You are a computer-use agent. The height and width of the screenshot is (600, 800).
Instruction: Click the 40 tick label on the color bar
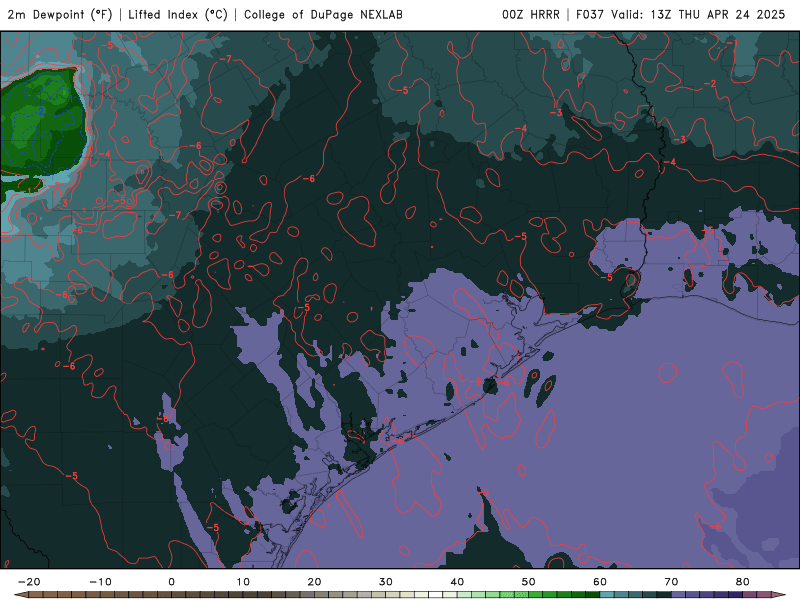[x=457, y=582]
